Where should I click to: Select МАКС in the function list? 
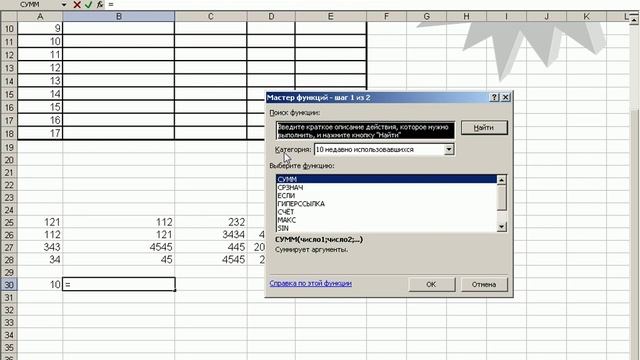coord(386,220)
